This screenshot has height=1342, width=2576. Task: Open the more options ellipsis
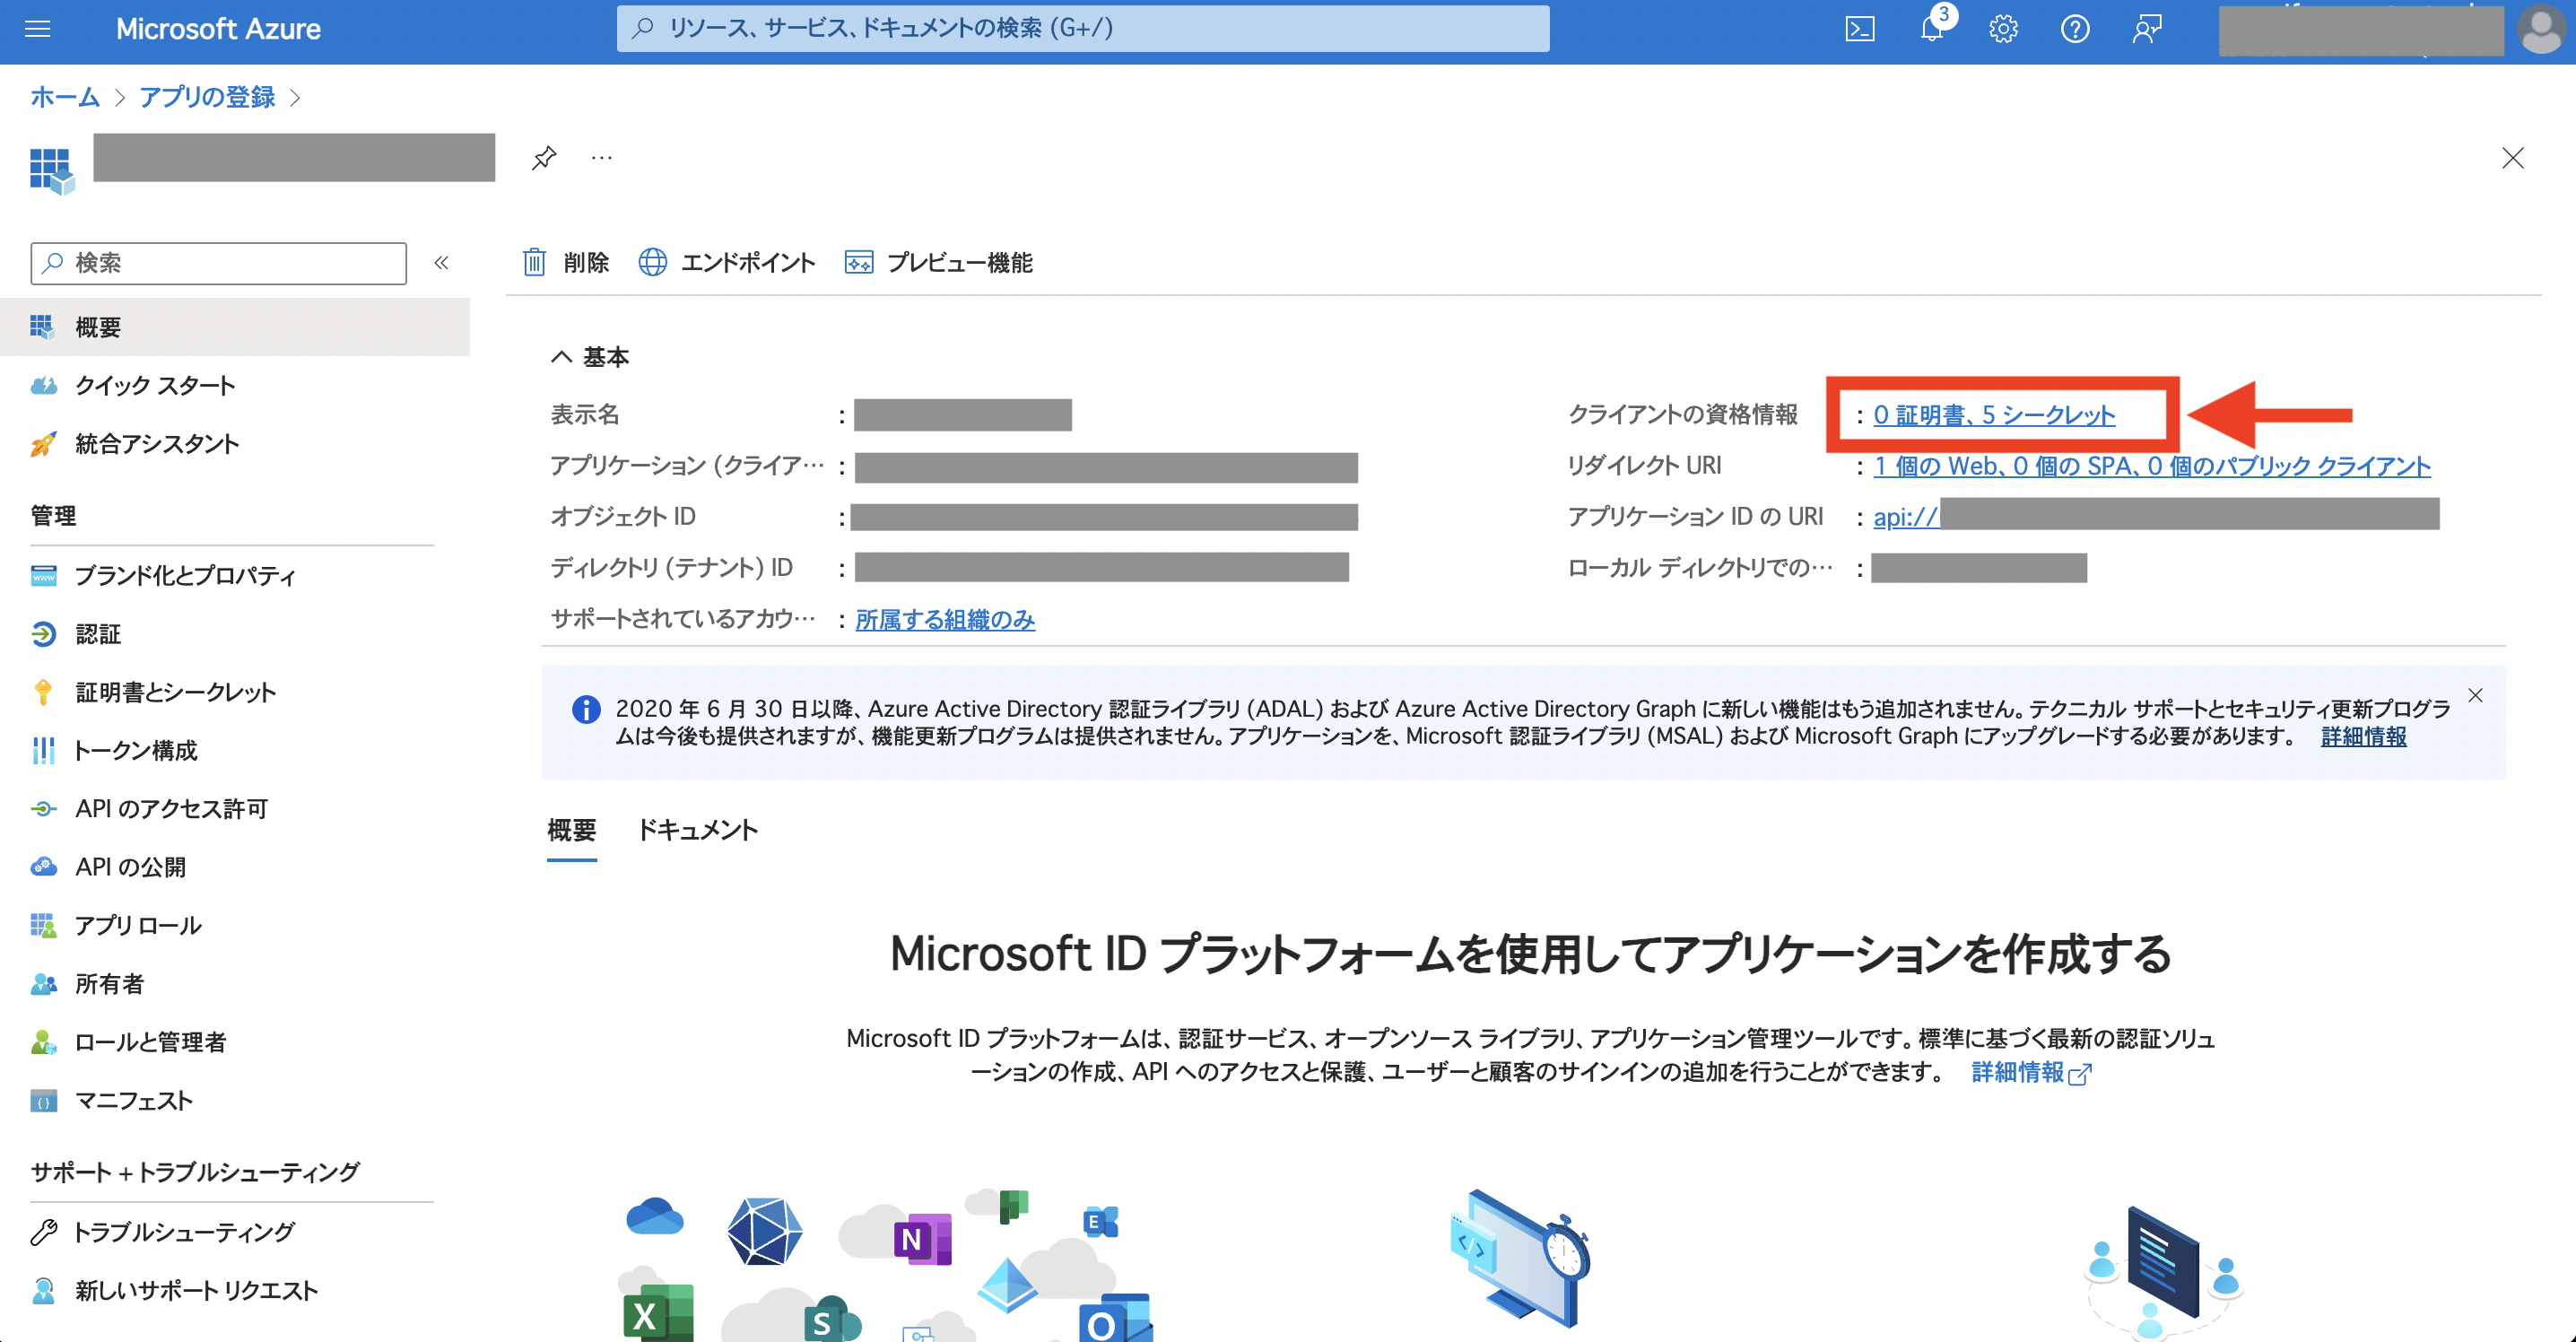[601, 158]
